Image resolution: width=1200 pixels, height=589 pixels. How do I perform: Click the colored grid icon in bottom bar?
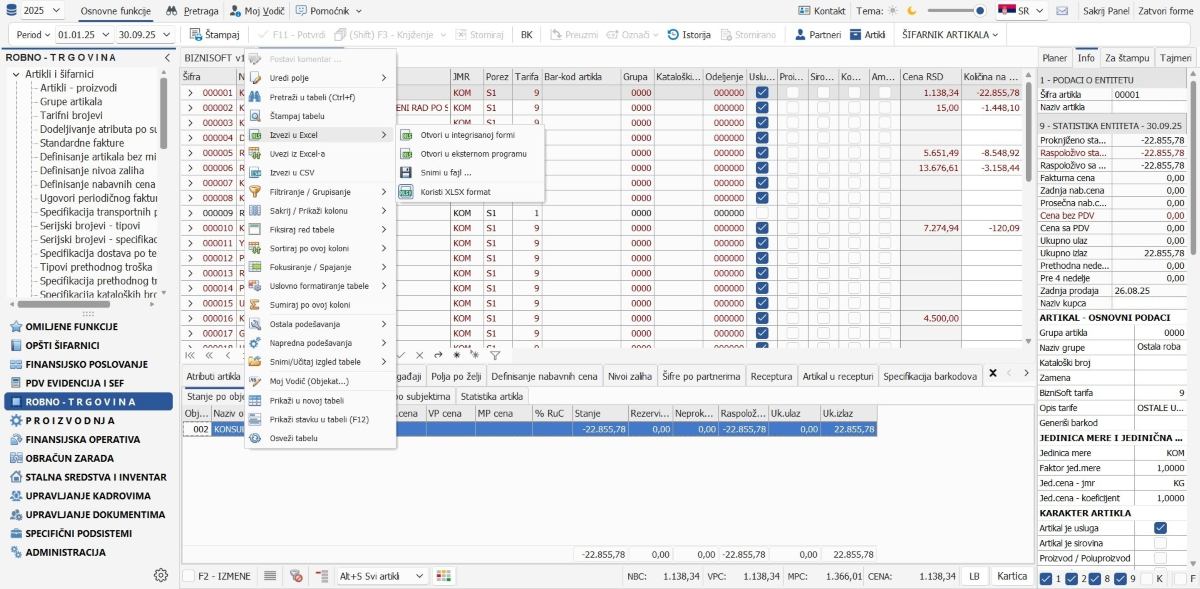pos(445,576)
